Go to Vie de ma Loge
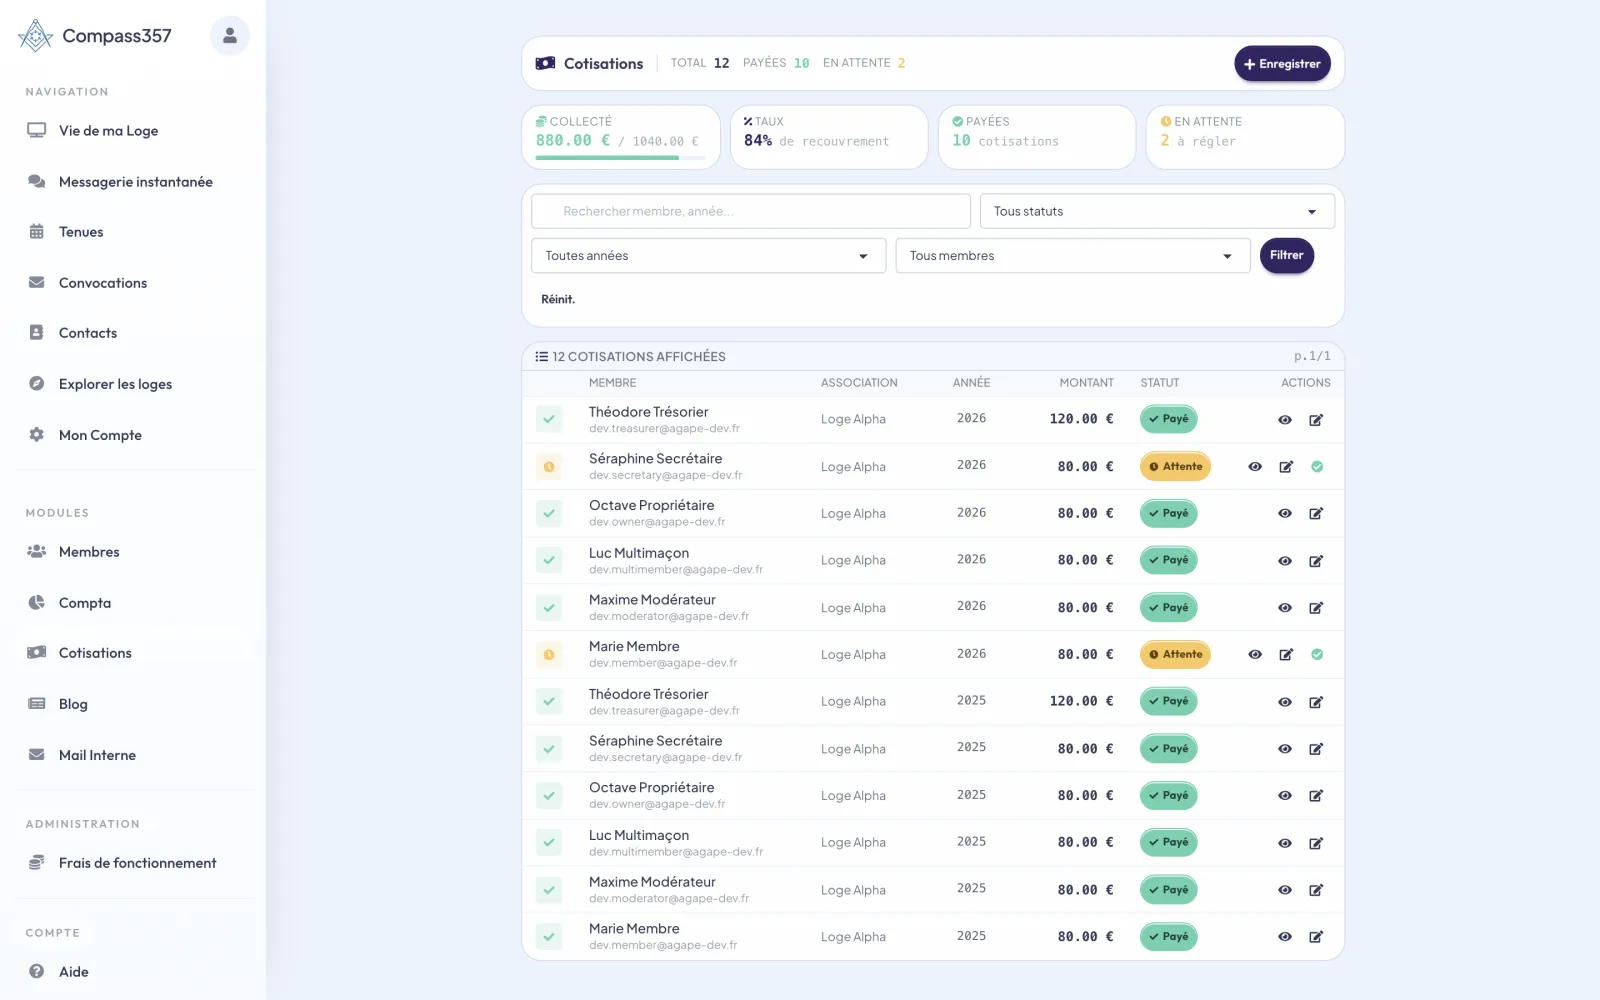Image resolution: width=1600 pixels, height=1000 pixels. pos(108,131)
